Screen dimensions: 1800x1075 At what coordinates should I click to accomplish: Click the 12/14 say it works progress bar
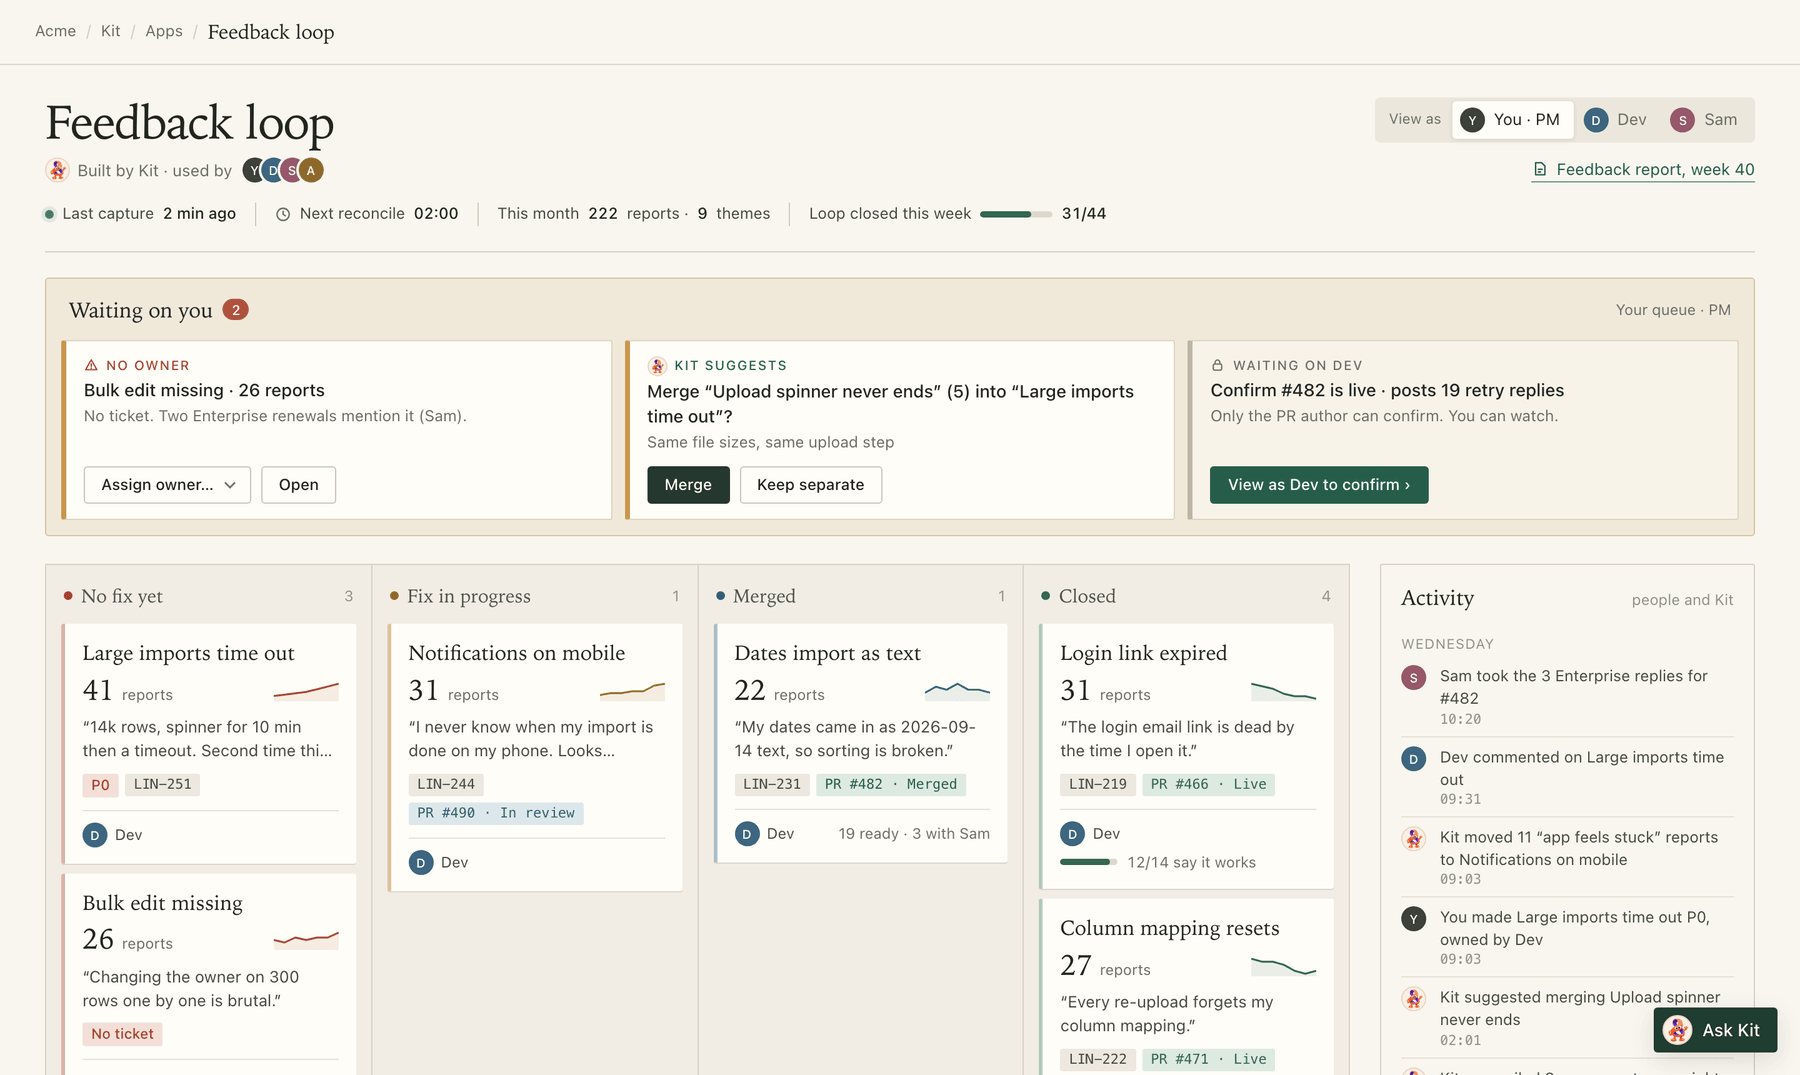(1088, 862)
